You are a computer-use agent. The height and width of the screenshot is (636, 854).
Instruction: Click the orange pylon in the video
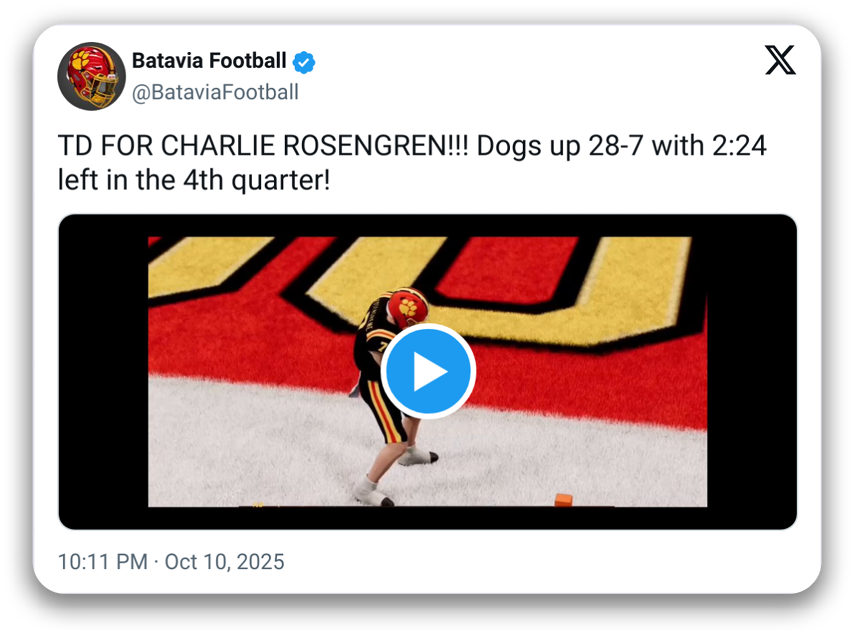pyautogui.click(x=563, y=500)
